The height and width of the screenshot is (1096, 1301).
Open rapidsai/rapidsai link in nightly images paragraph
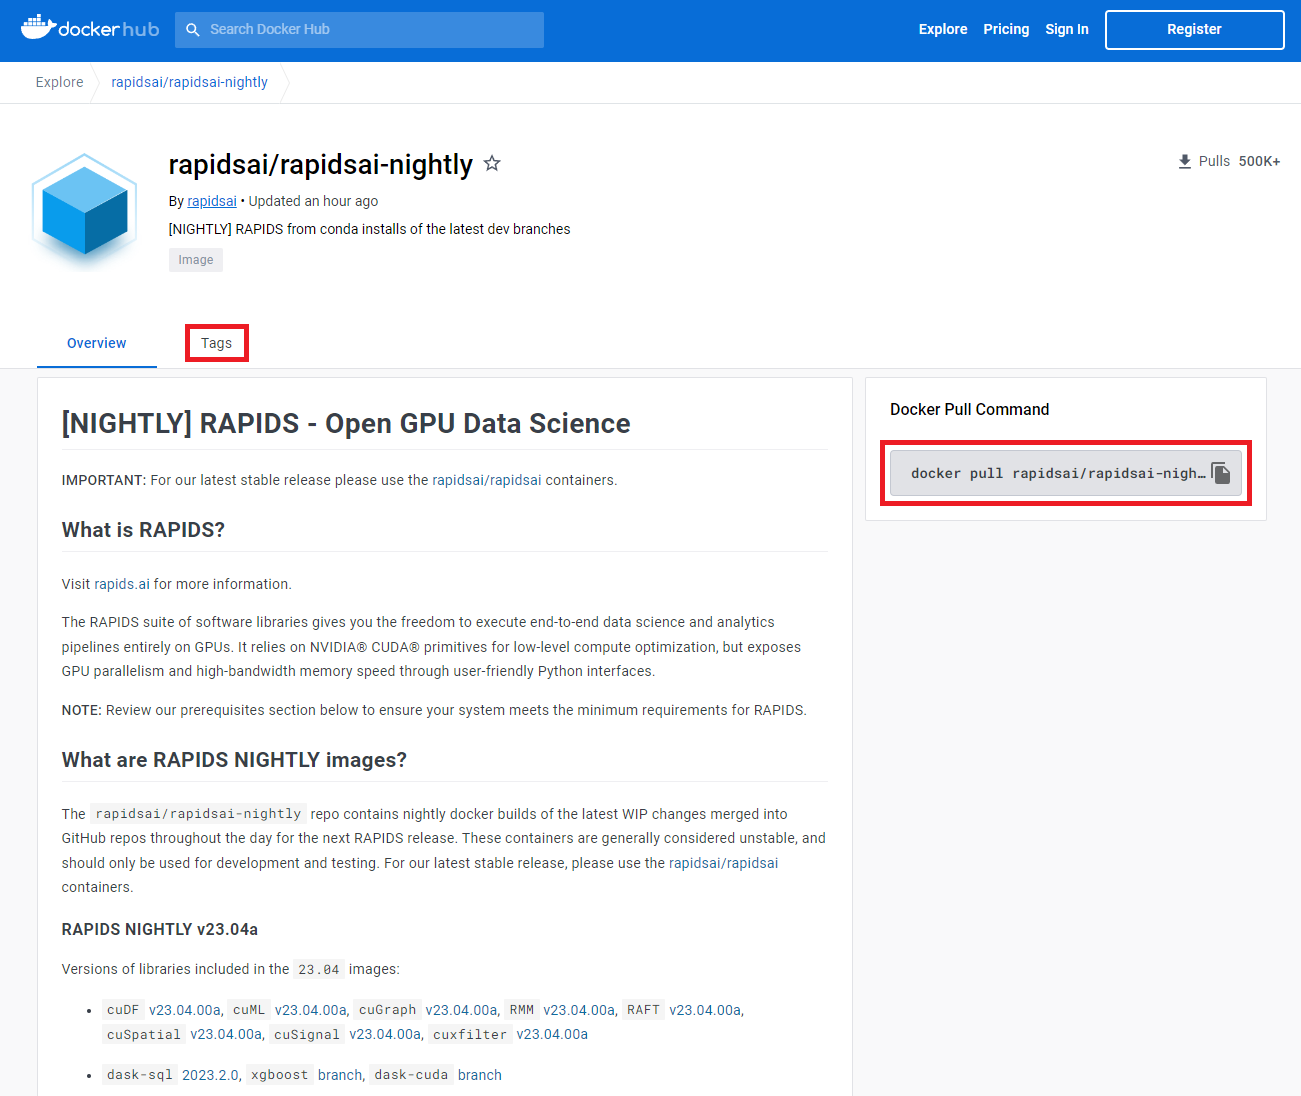click(x=723, y=863)
